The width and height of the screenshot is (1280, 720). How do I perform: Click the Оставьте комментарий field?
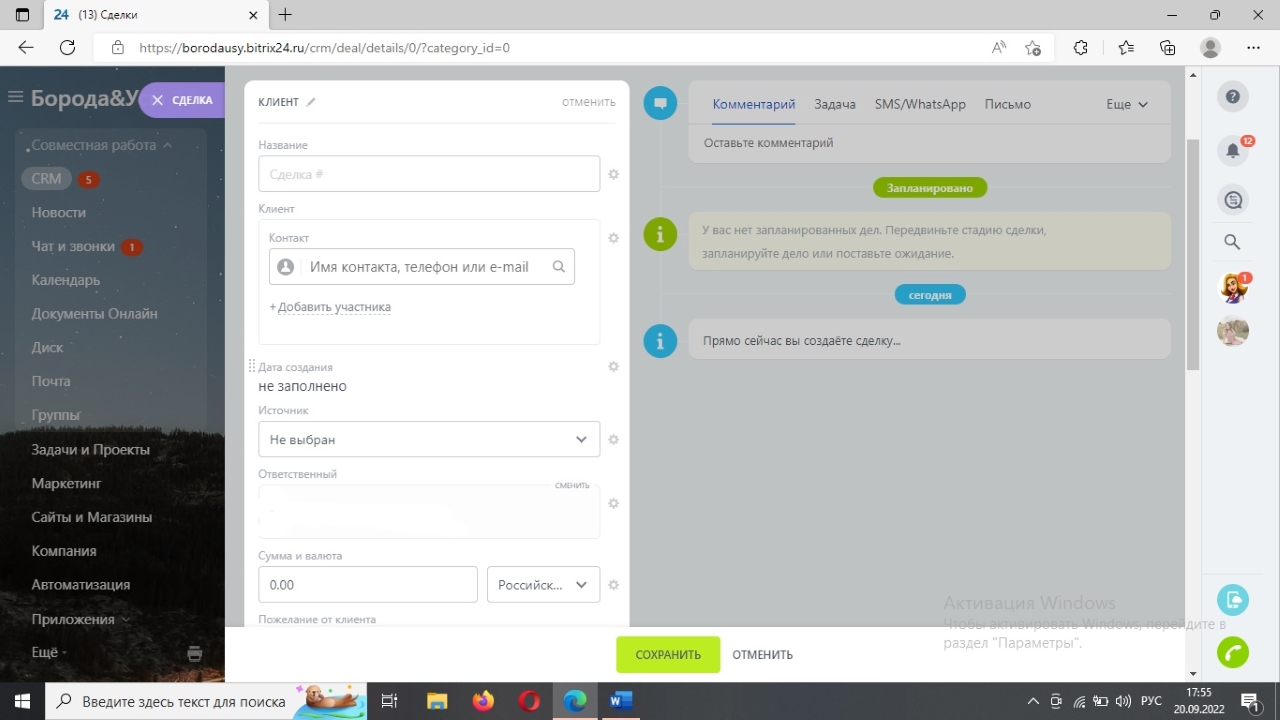(x=930, y=143)
